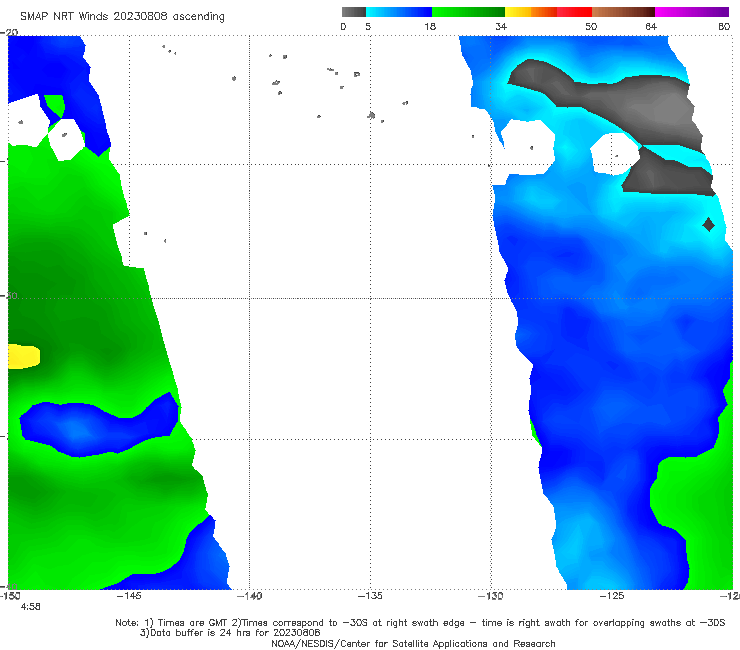Click the swath time label 4:58
This screenshot has width=740, height=650.
[x=30, y=607]
